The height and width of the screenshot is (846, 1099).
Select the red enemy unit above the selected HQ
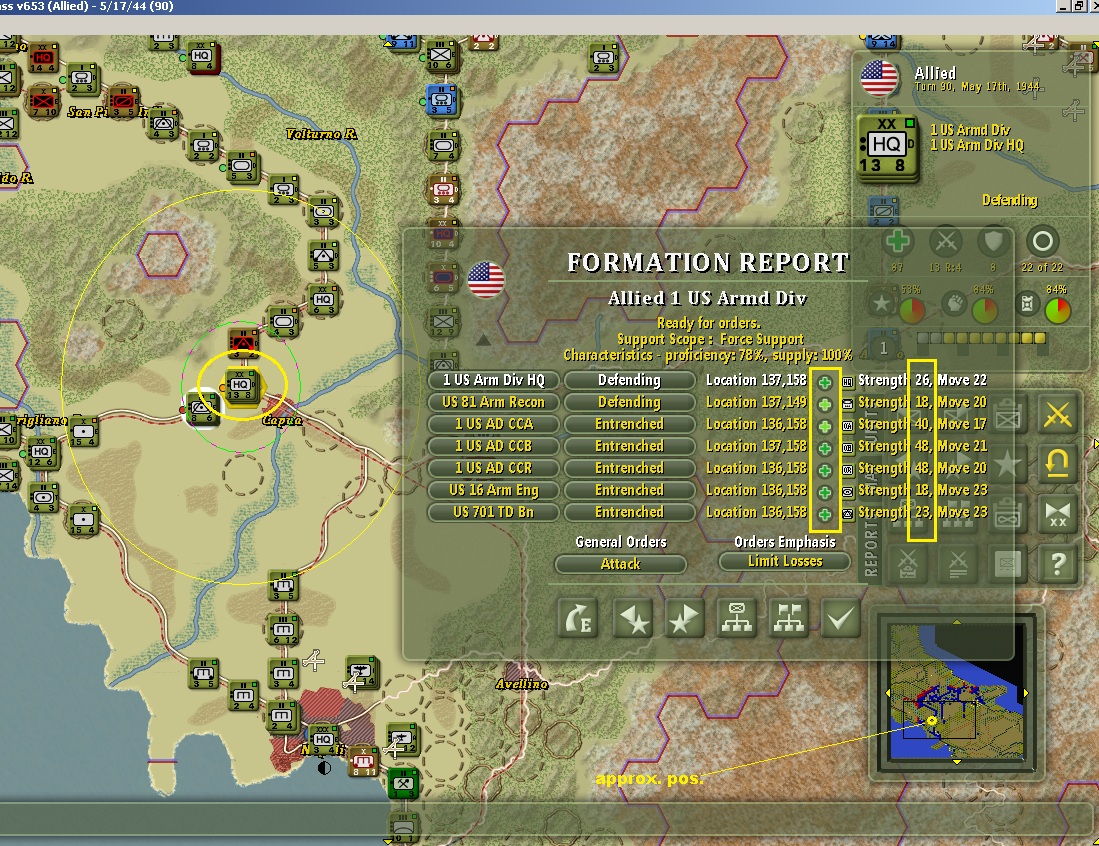point(243,342)
